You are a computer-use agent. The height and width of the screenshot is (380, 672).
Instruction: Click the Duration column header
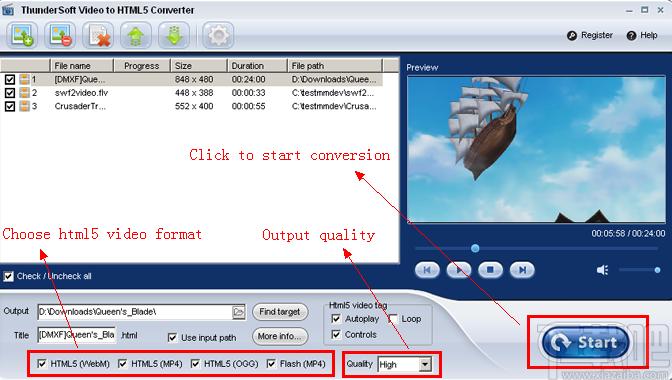(x=257, y=66)
